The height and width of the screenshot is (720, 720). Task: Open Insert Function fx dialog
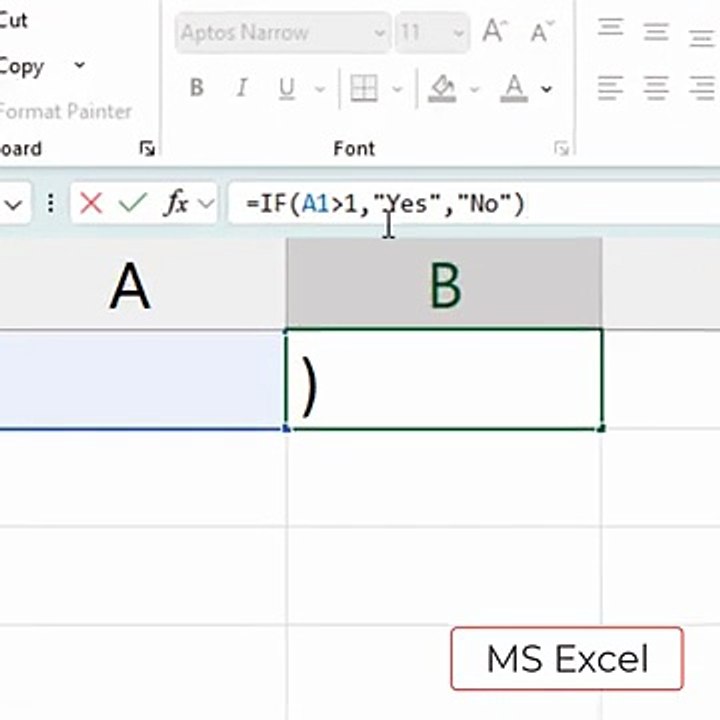pyautogui.click(x=177, y=202)
